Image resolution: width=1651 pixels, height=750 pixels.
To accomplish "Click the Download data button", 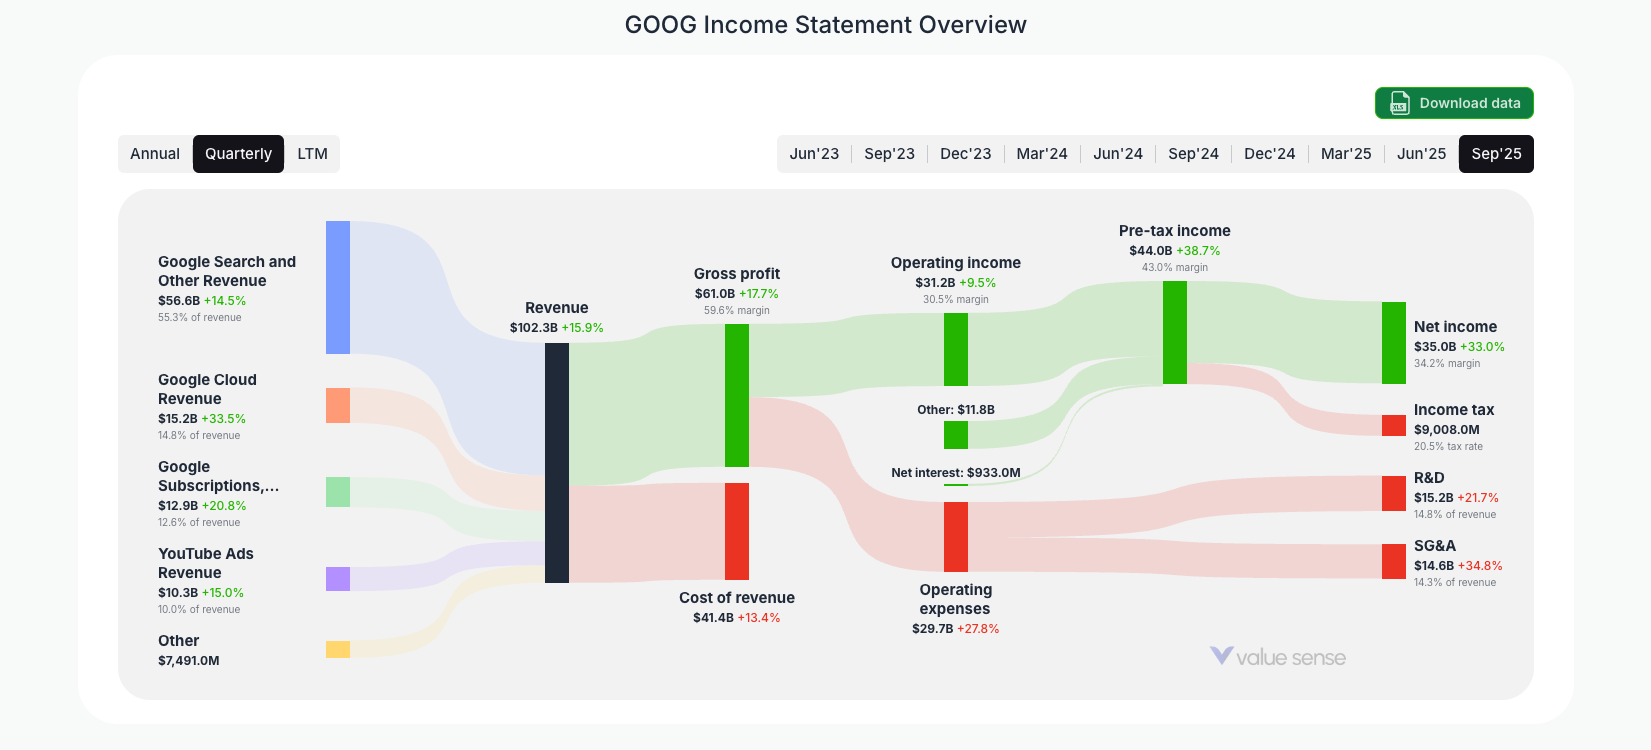I will (1454, 103).
